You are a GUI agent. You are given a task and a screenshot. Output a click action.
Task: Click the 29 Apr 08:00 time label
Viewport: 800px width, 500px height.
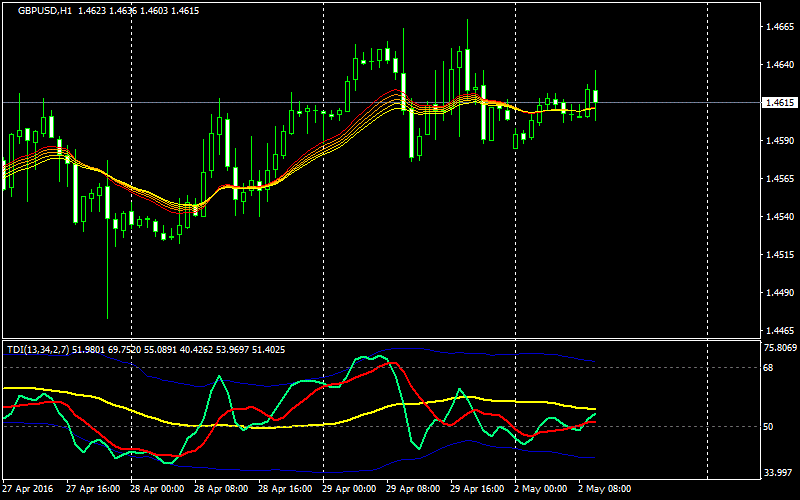[413, 489]
